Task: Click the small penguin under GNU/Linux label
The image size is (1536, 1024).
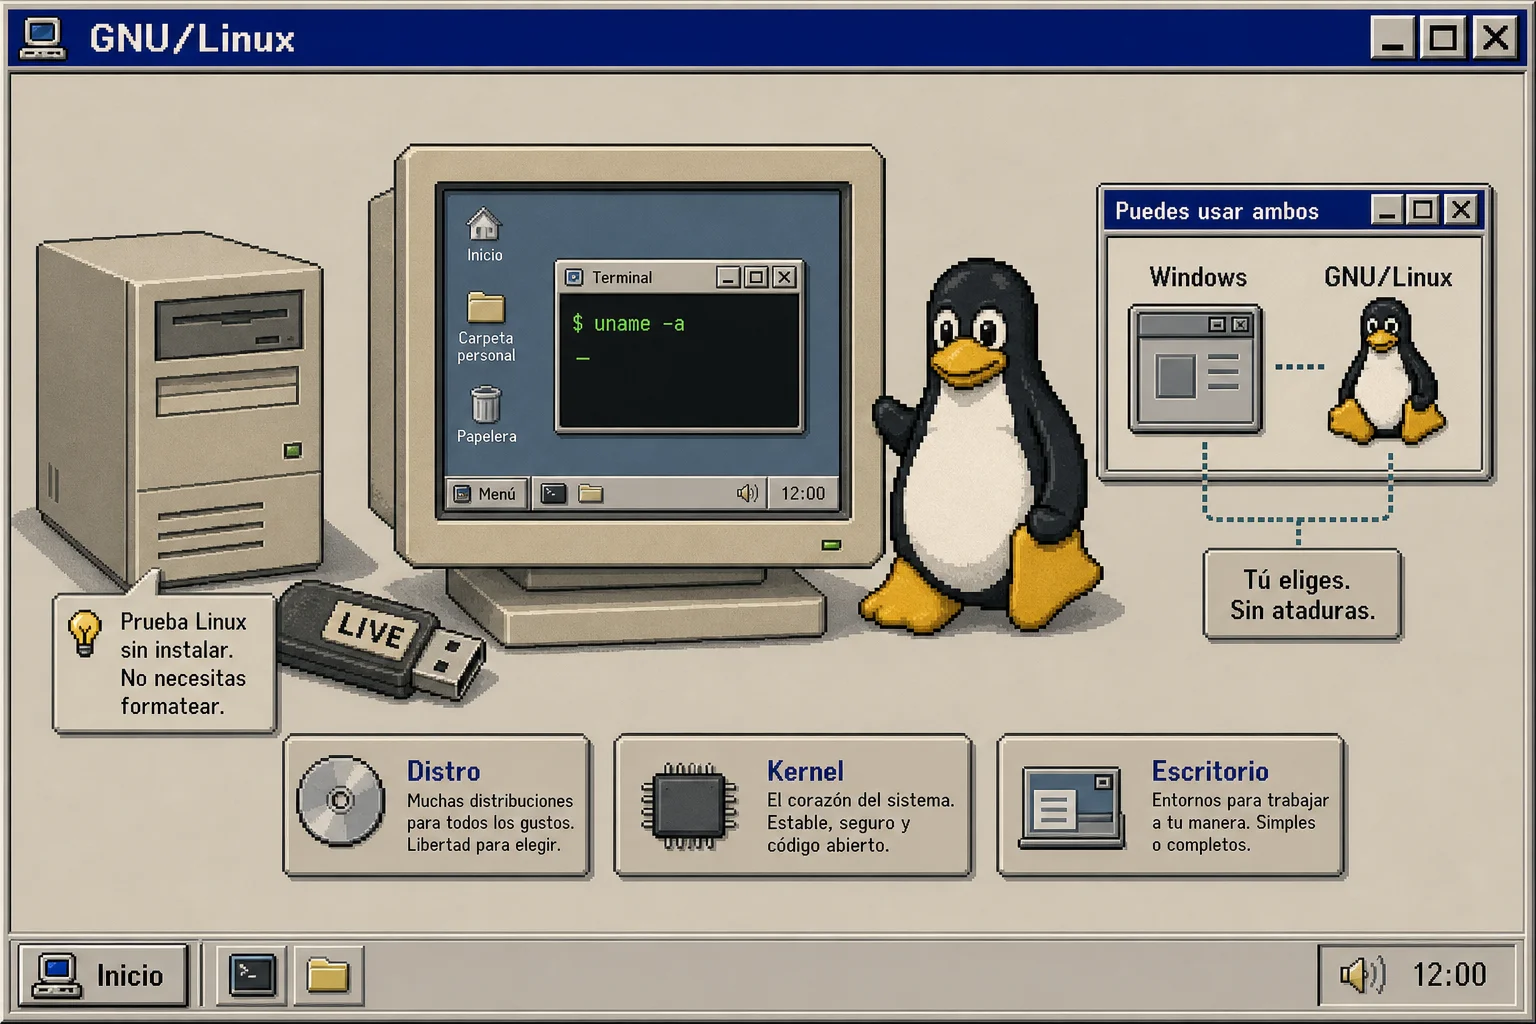Action: [1385, 371]
